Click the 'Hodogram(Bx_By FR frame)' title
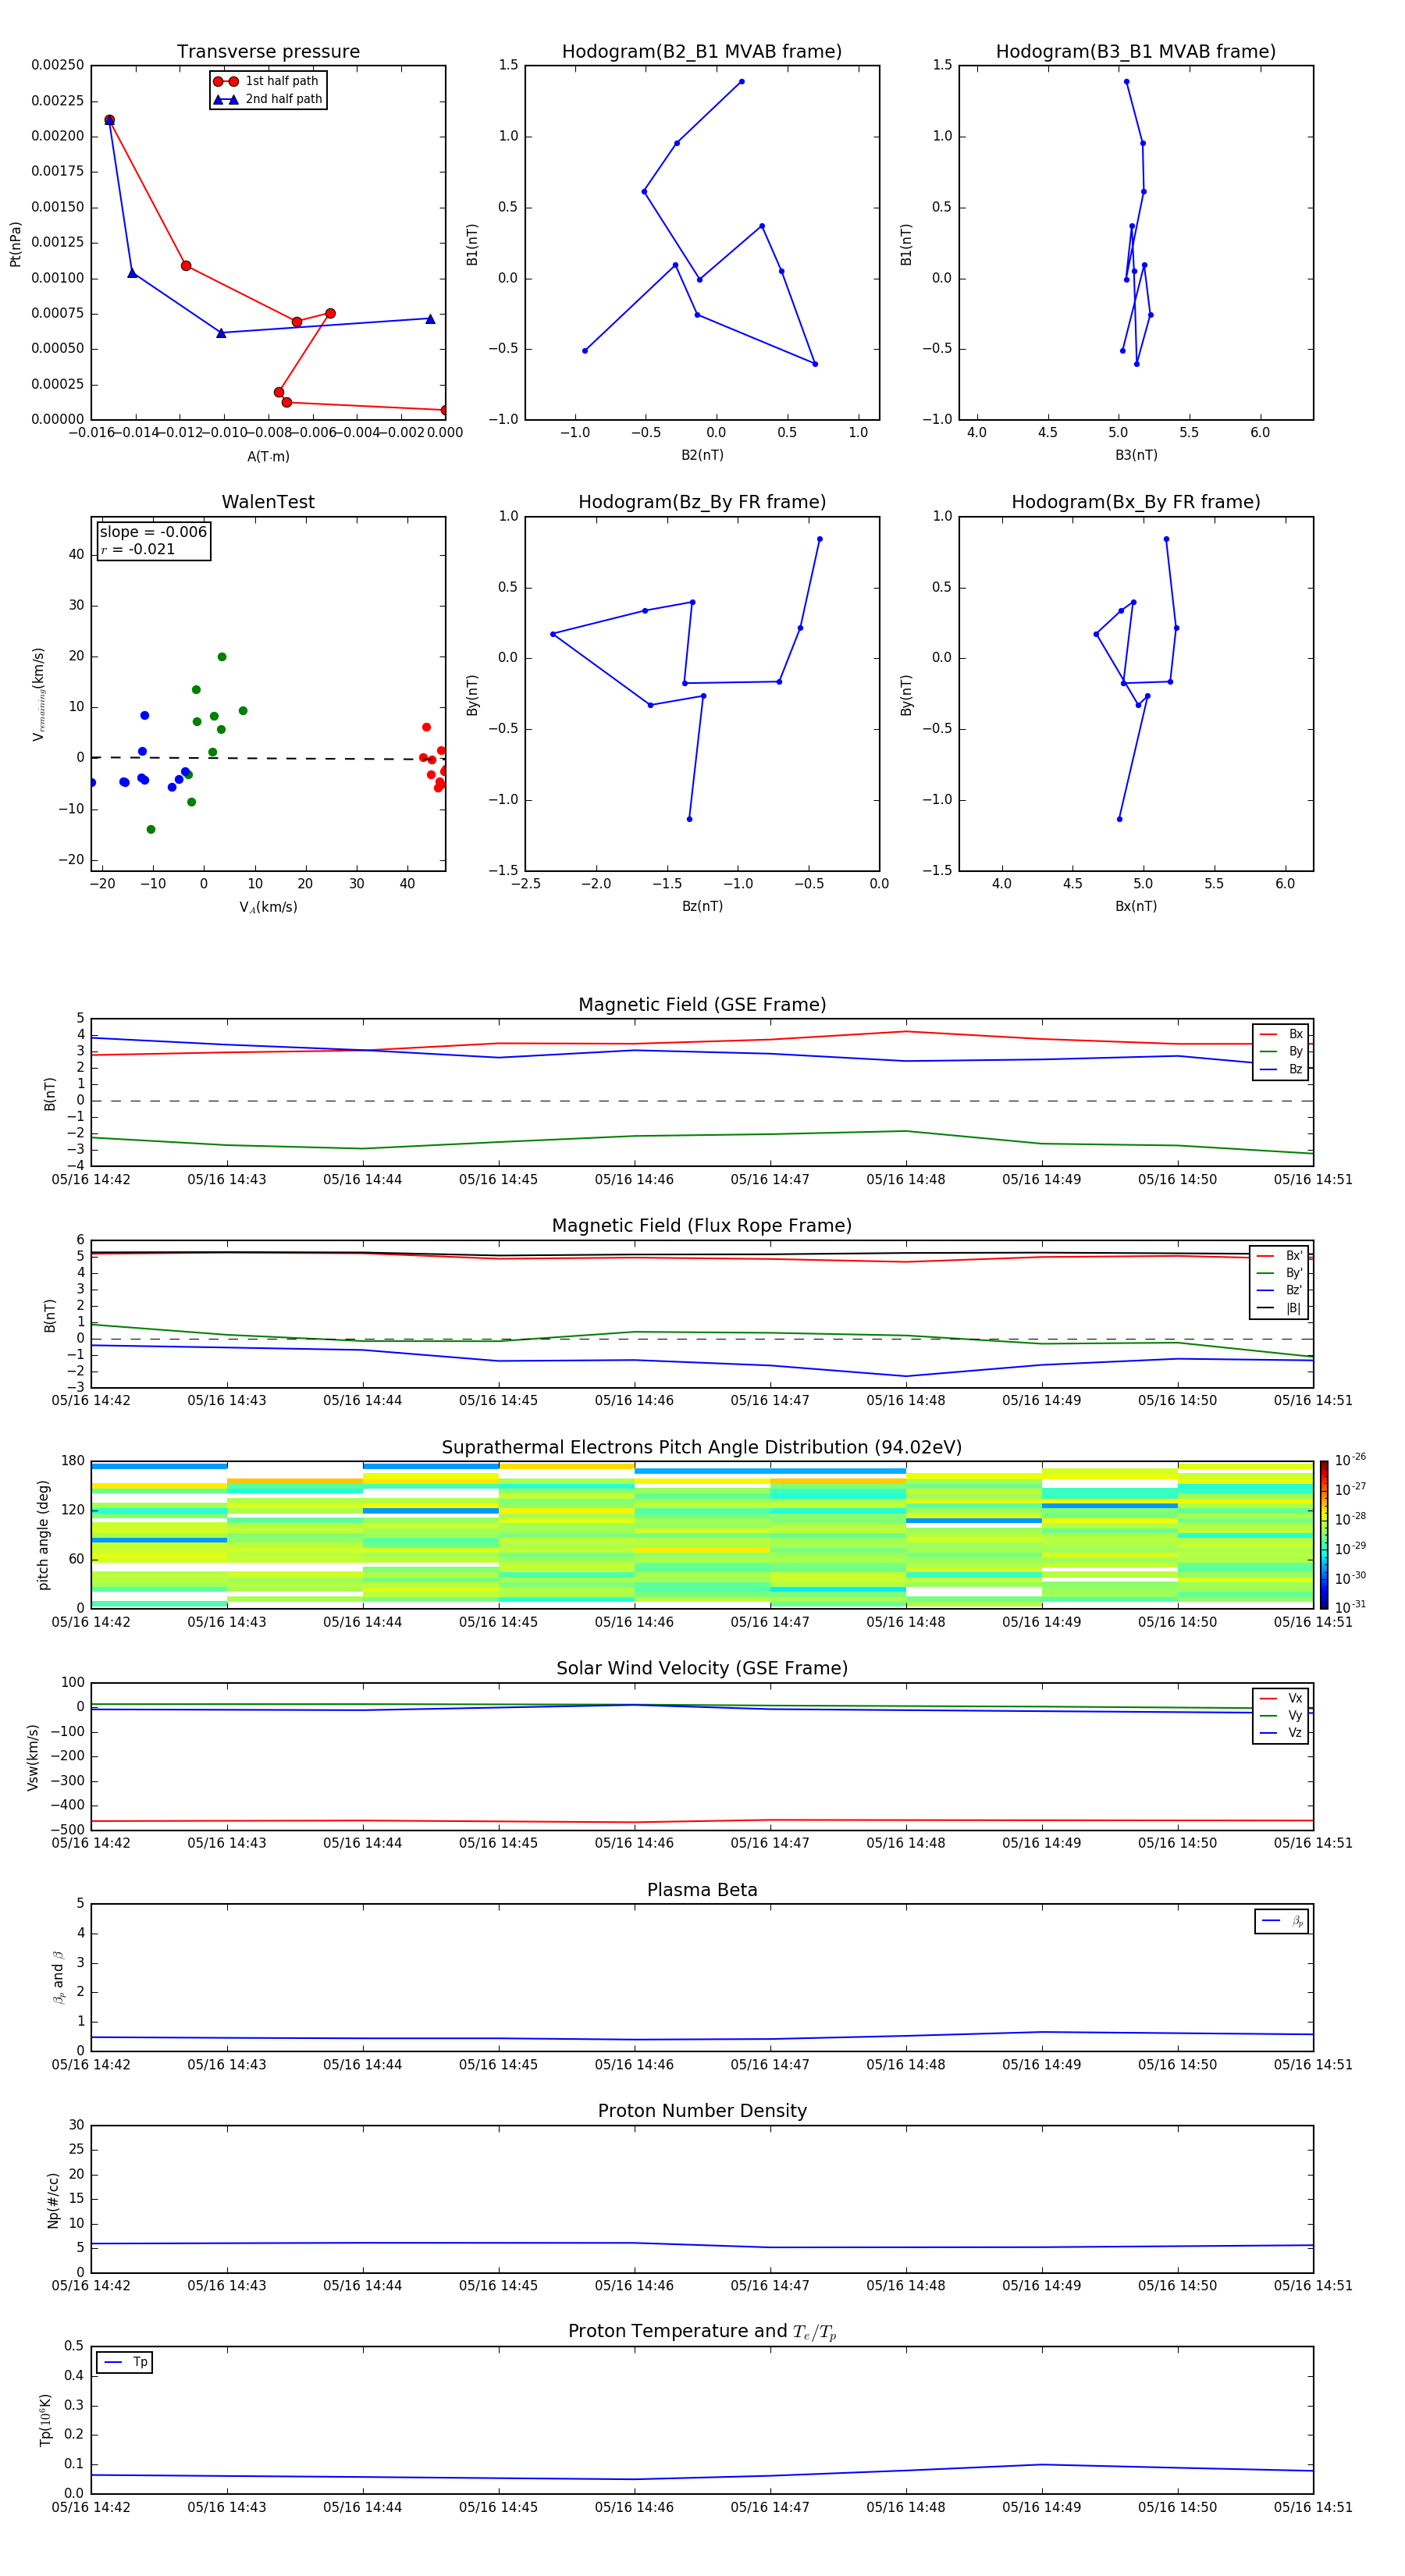Image resolution: width=1405 pixels, height=2576 pixels. [x=1136, y=502]
